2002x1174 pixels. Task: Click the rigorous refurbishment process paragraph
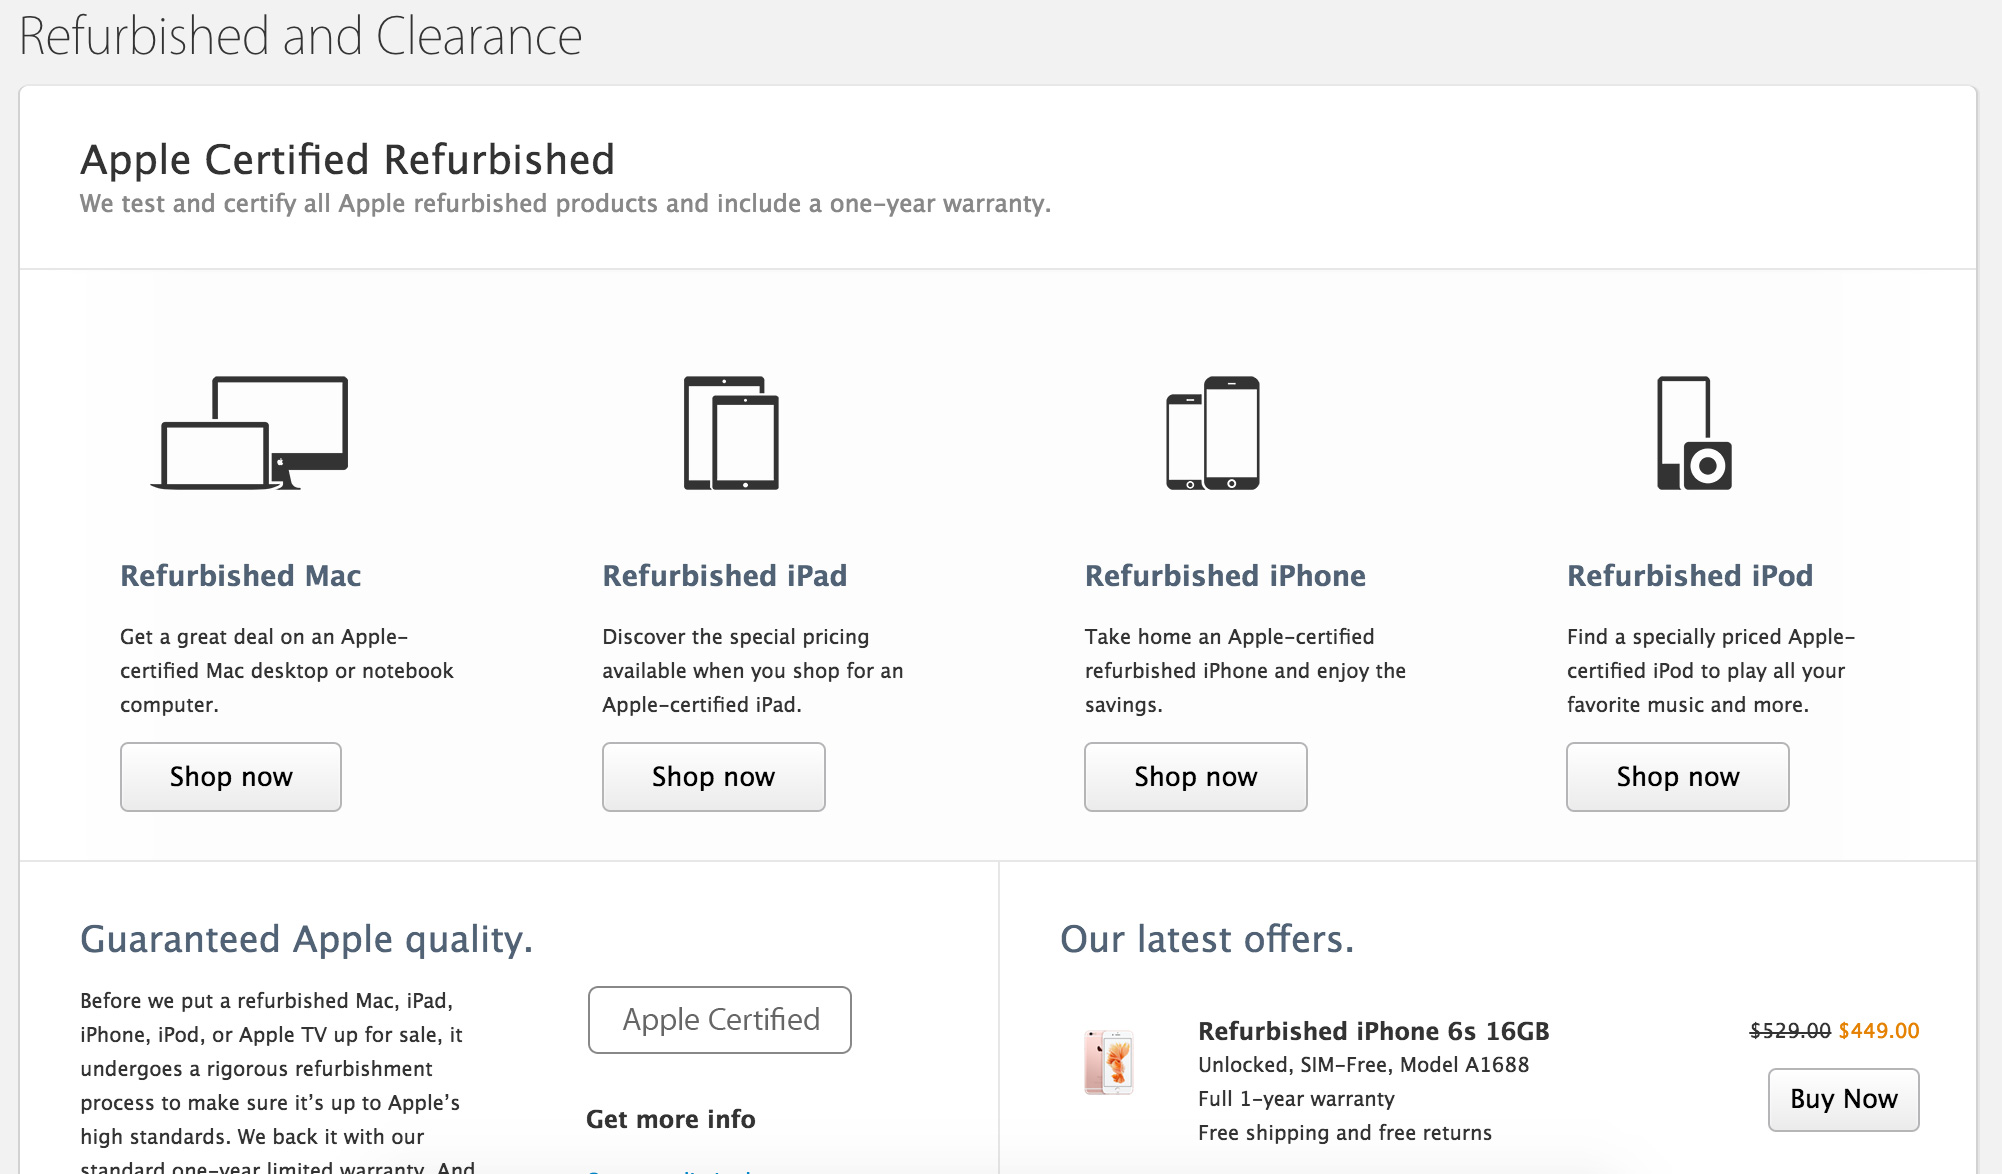(x=278, y=1082)
